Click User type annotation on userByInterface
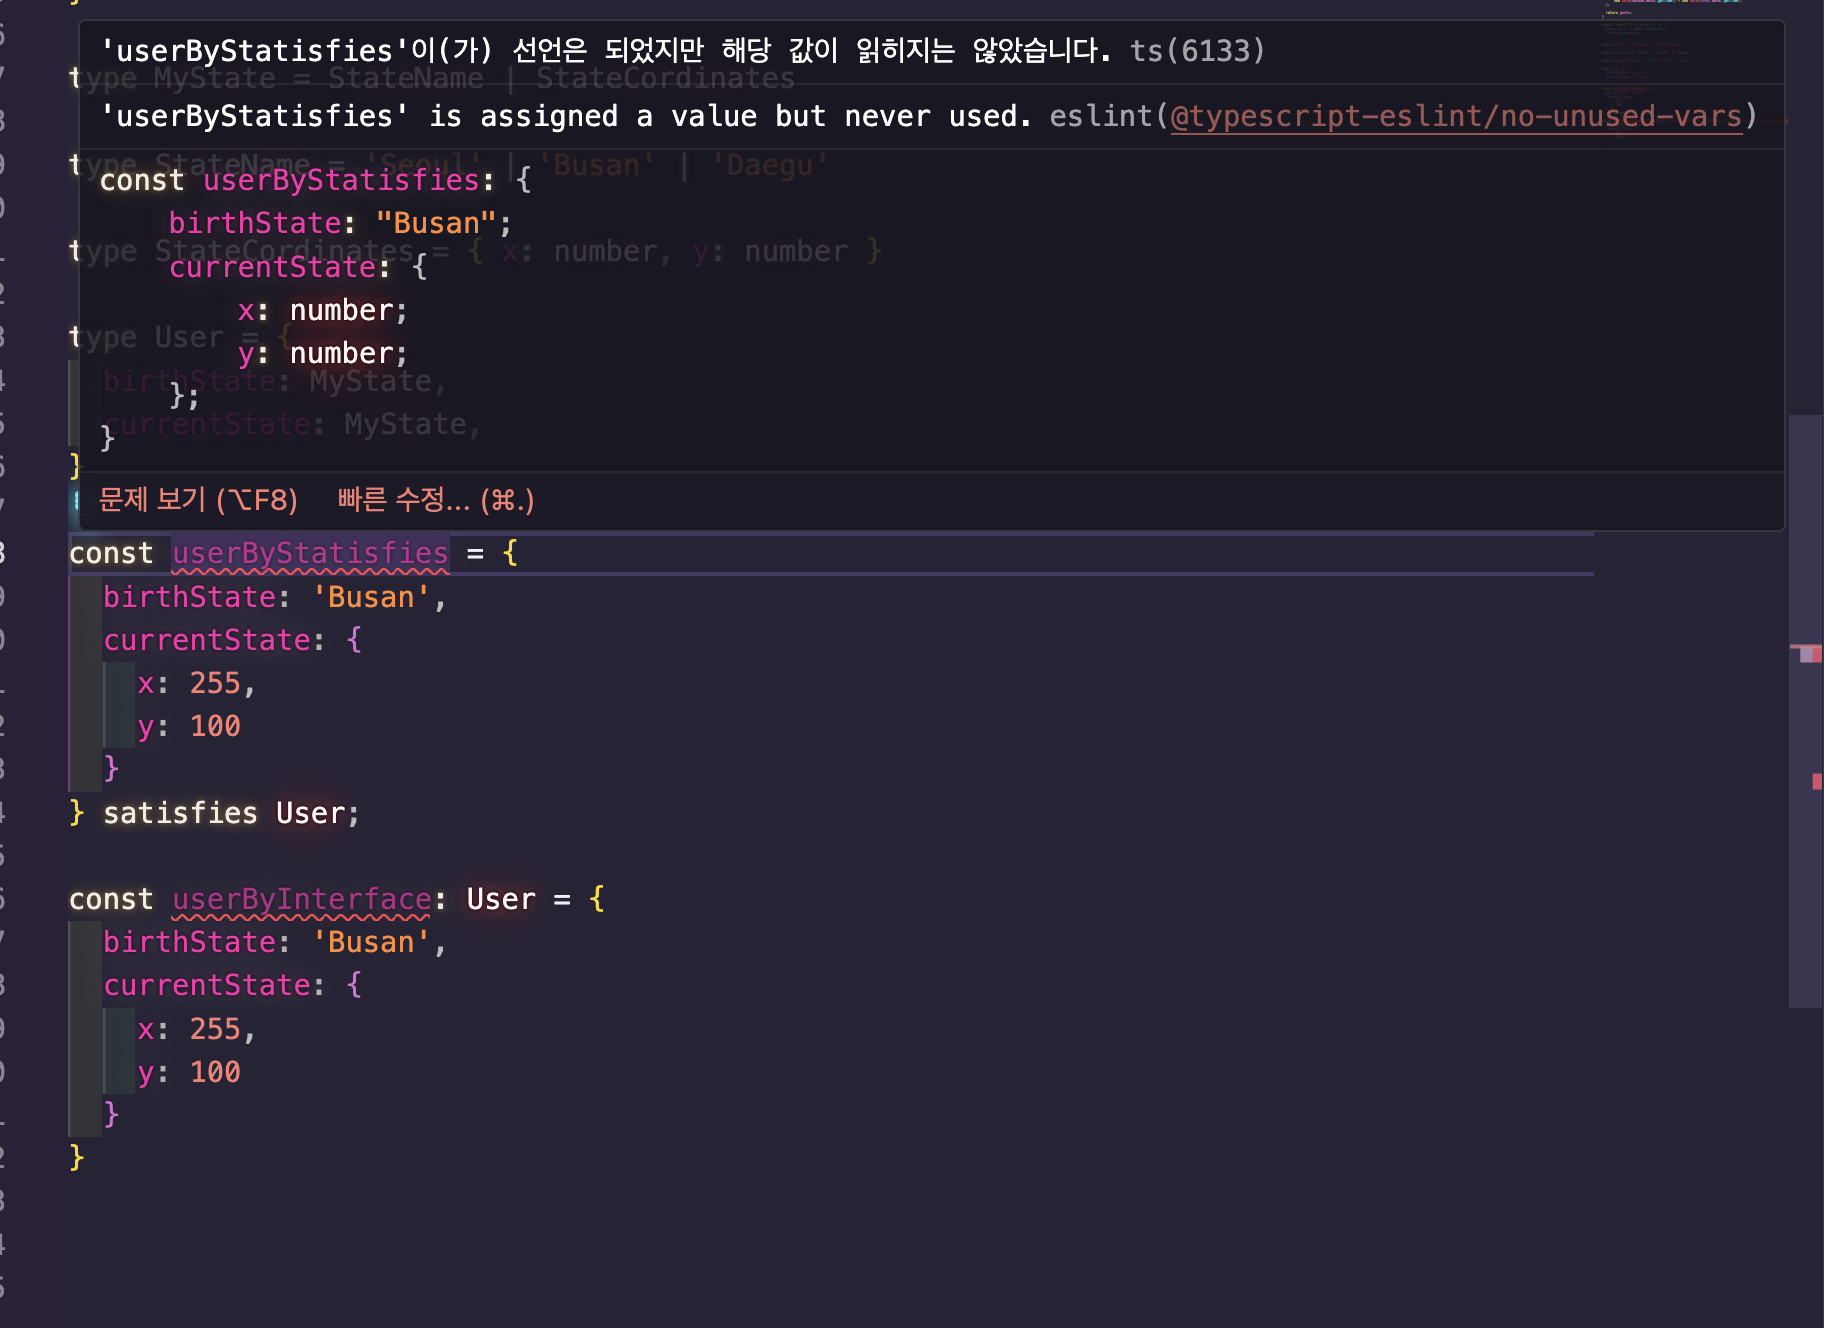1824x1328 pixels. point(501,899)
